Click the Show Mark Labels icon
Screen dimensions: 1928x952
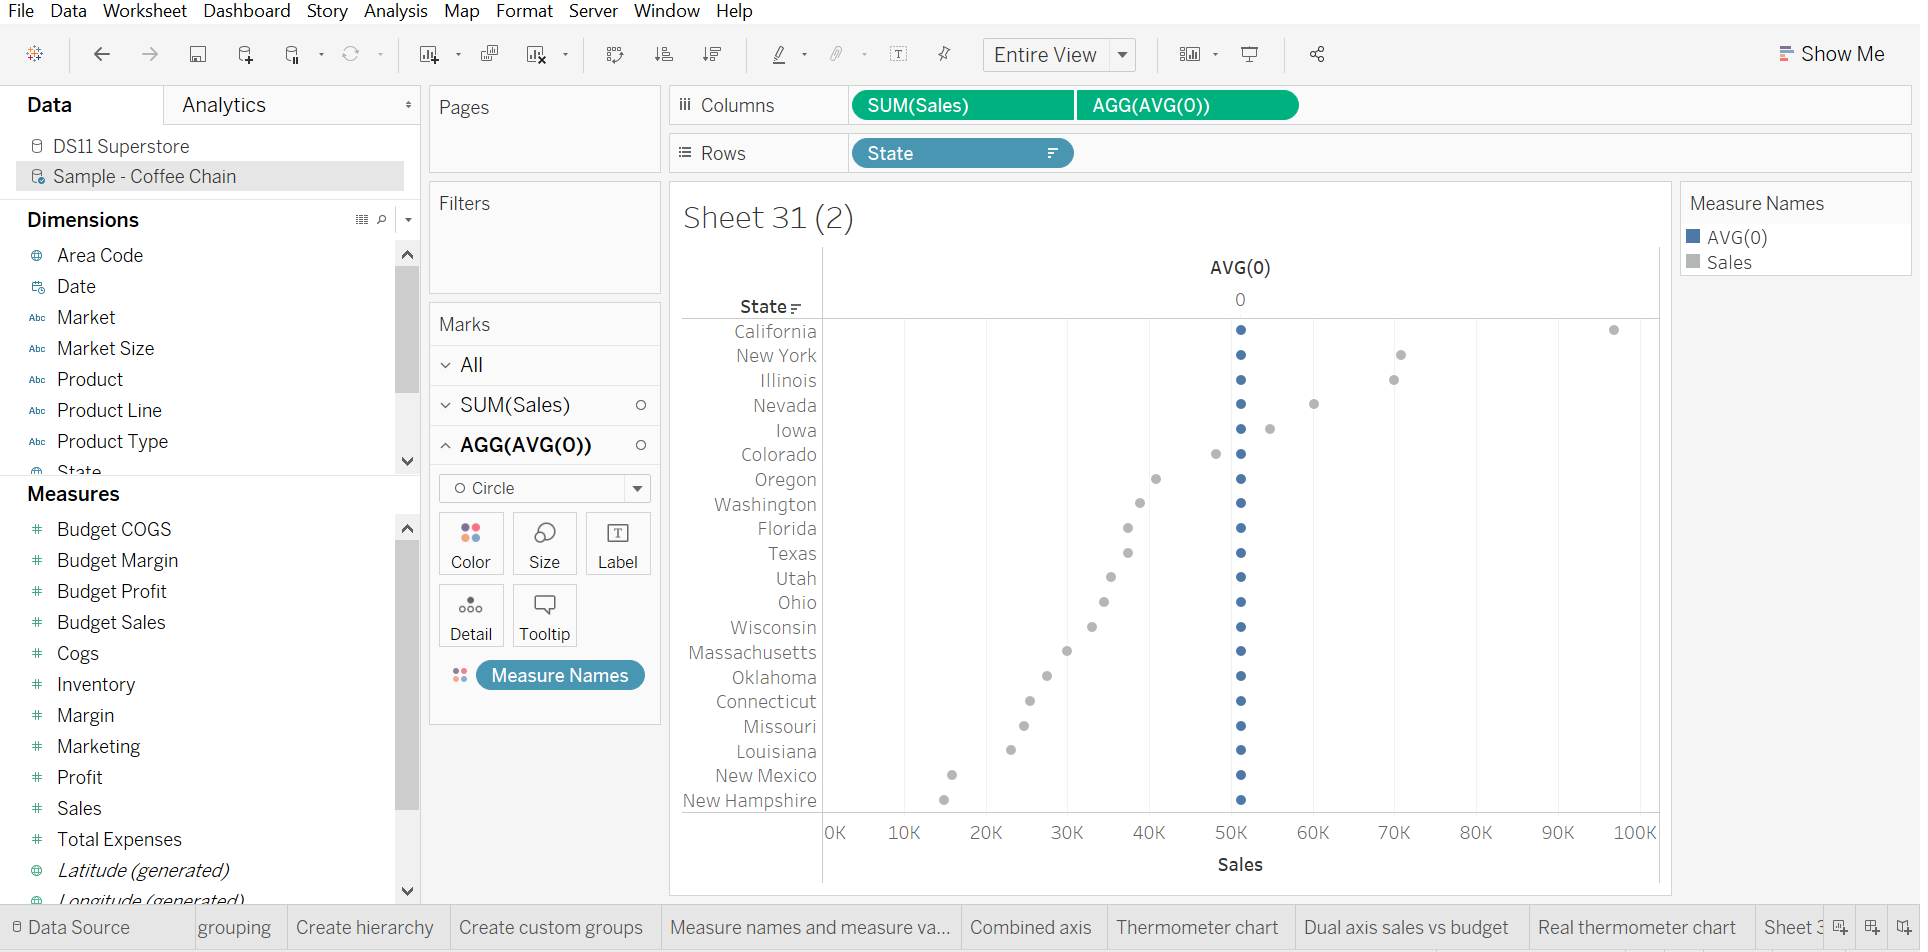tap(899, 54)
